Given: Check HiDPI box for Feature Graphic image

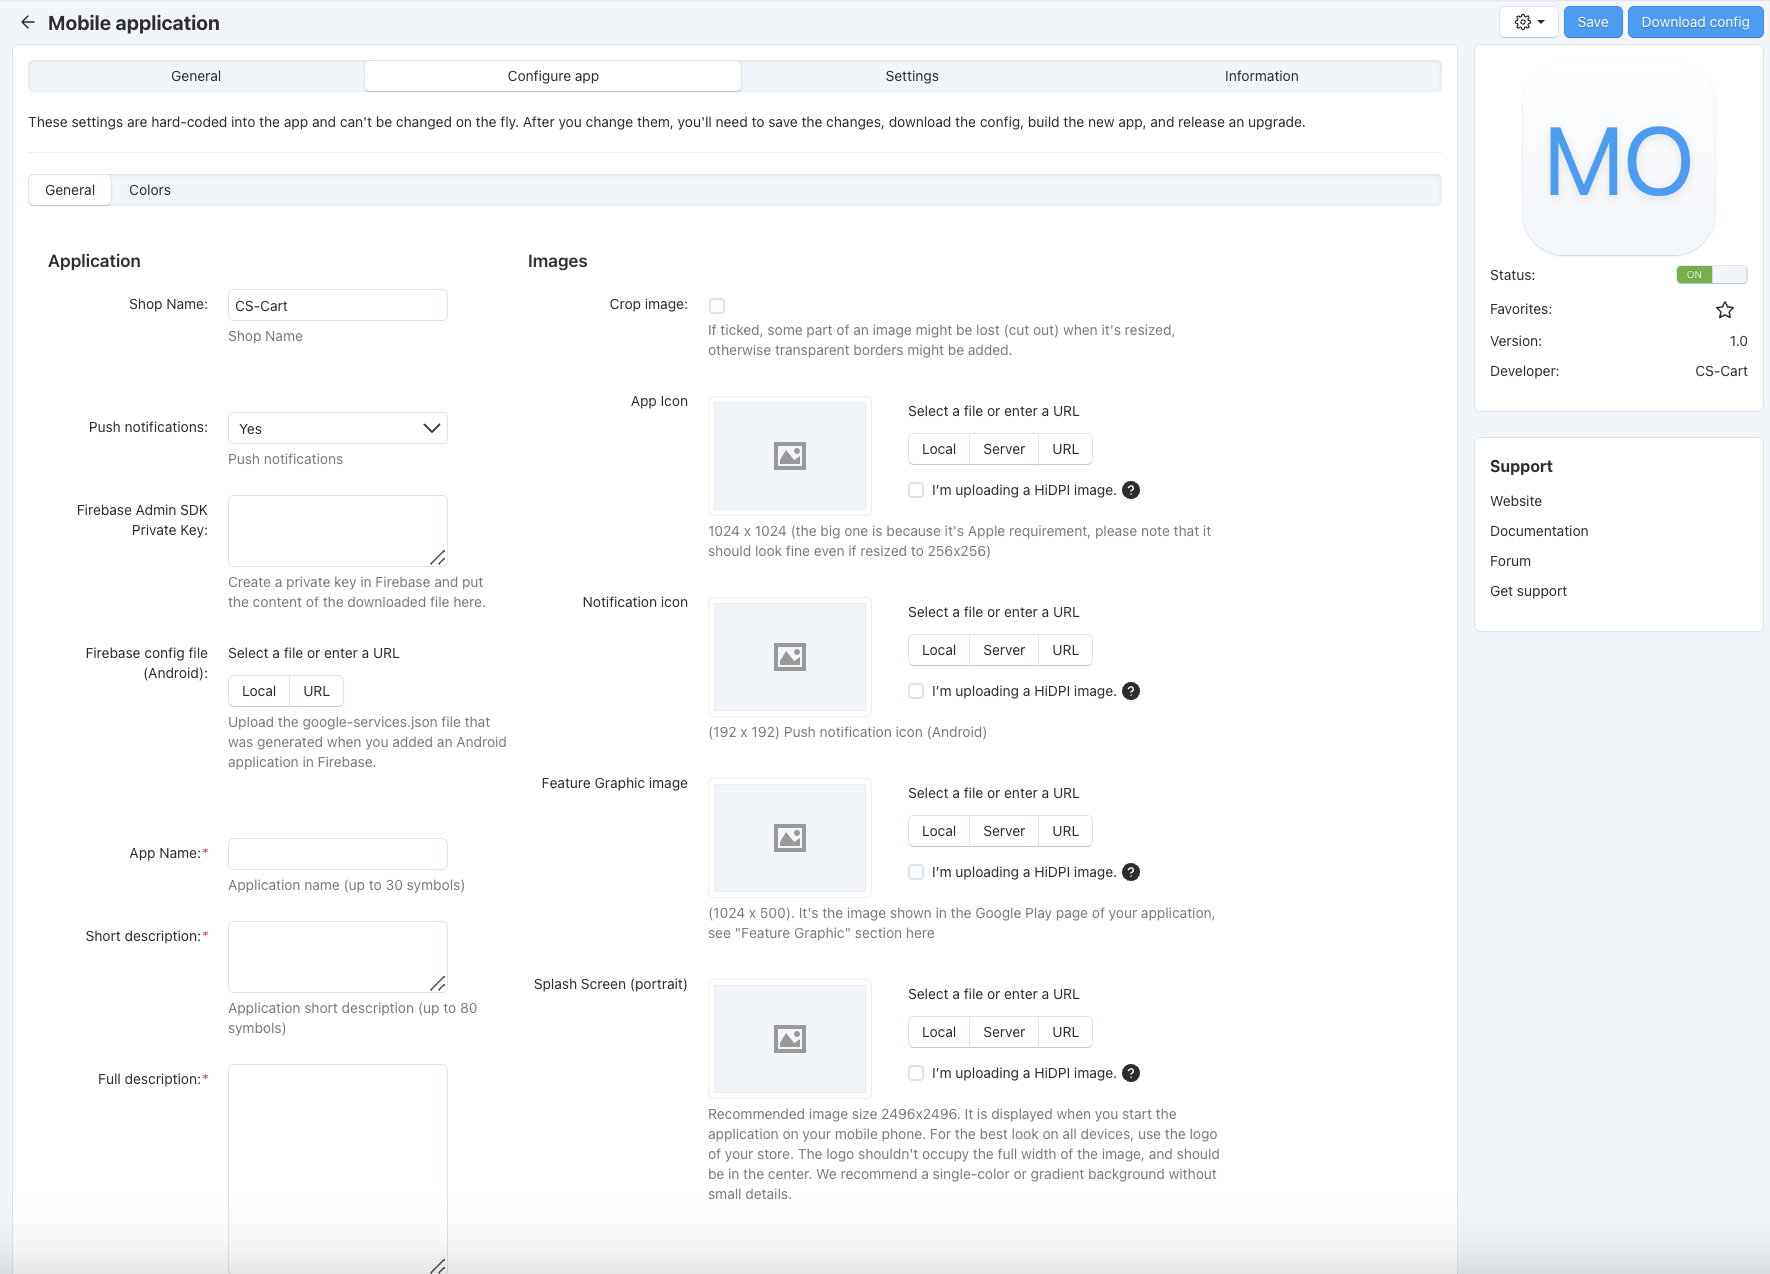Looking at the screenshot, I should click(916, 872).
